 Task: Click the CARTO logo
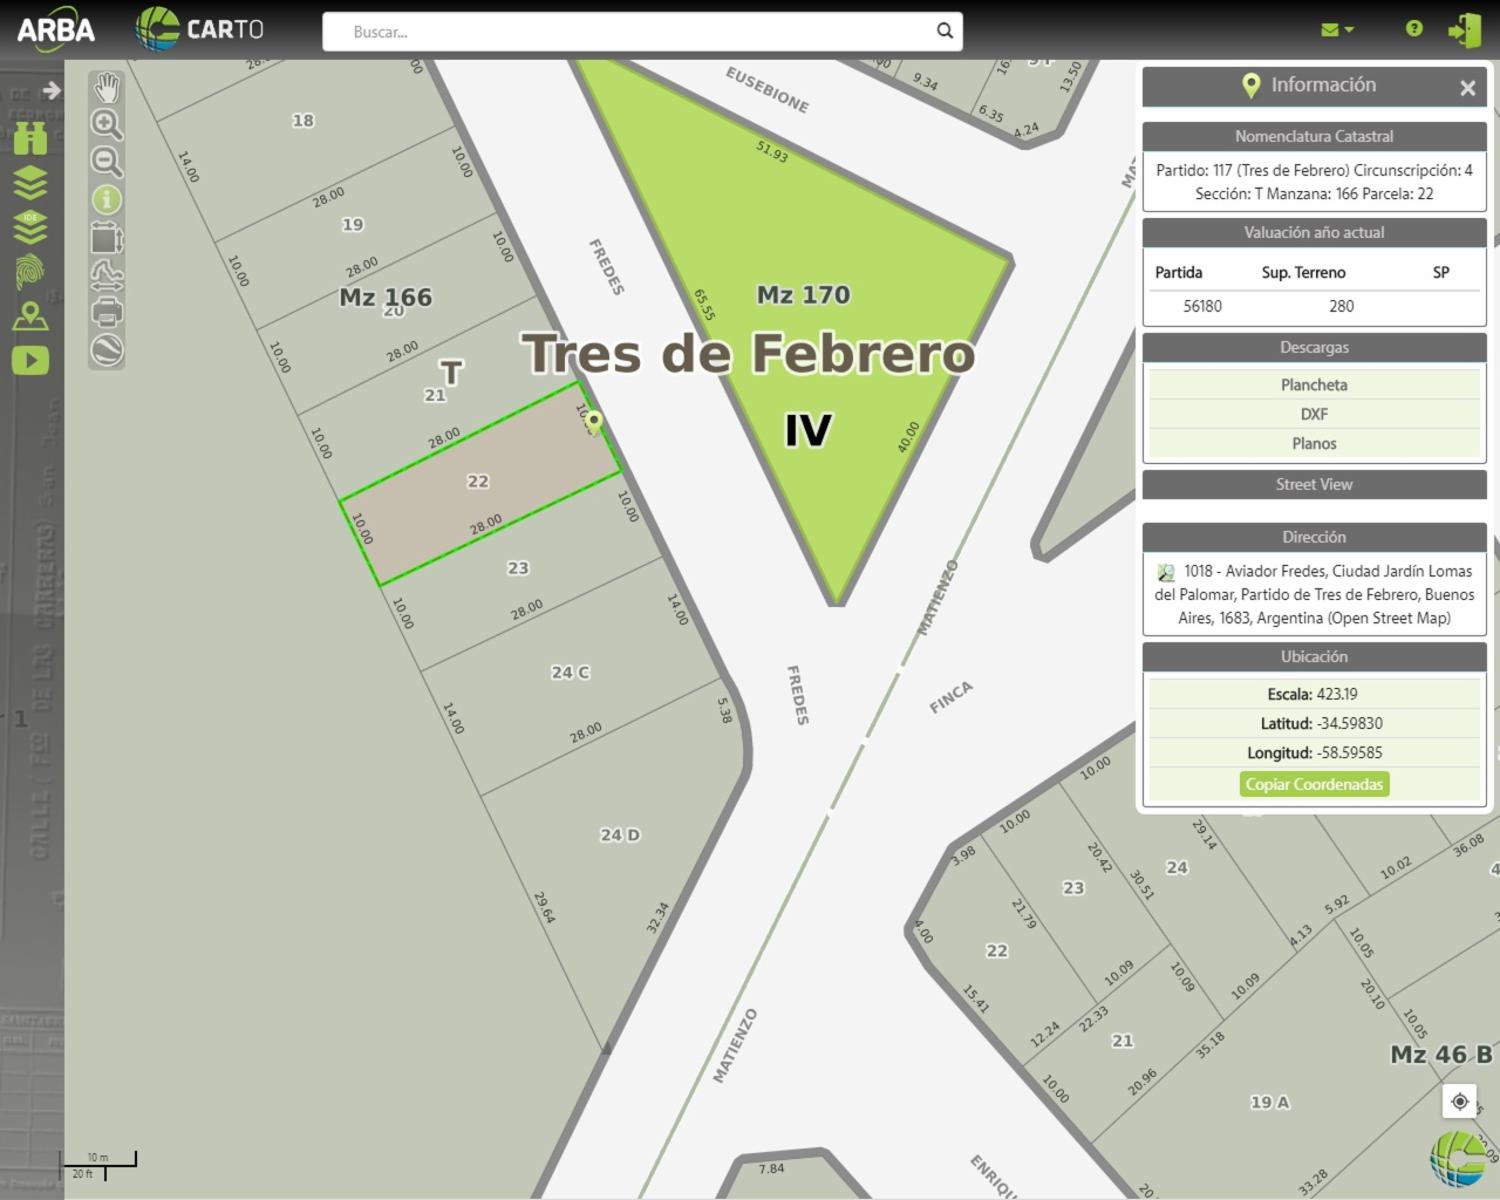[200, 29]
